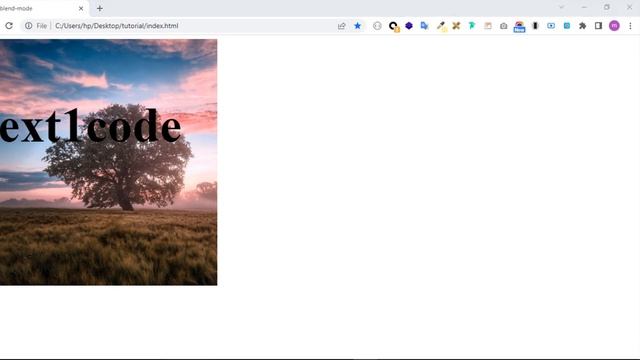Close the blend-mode tab

pyautogui.click(x=81, y=8)
